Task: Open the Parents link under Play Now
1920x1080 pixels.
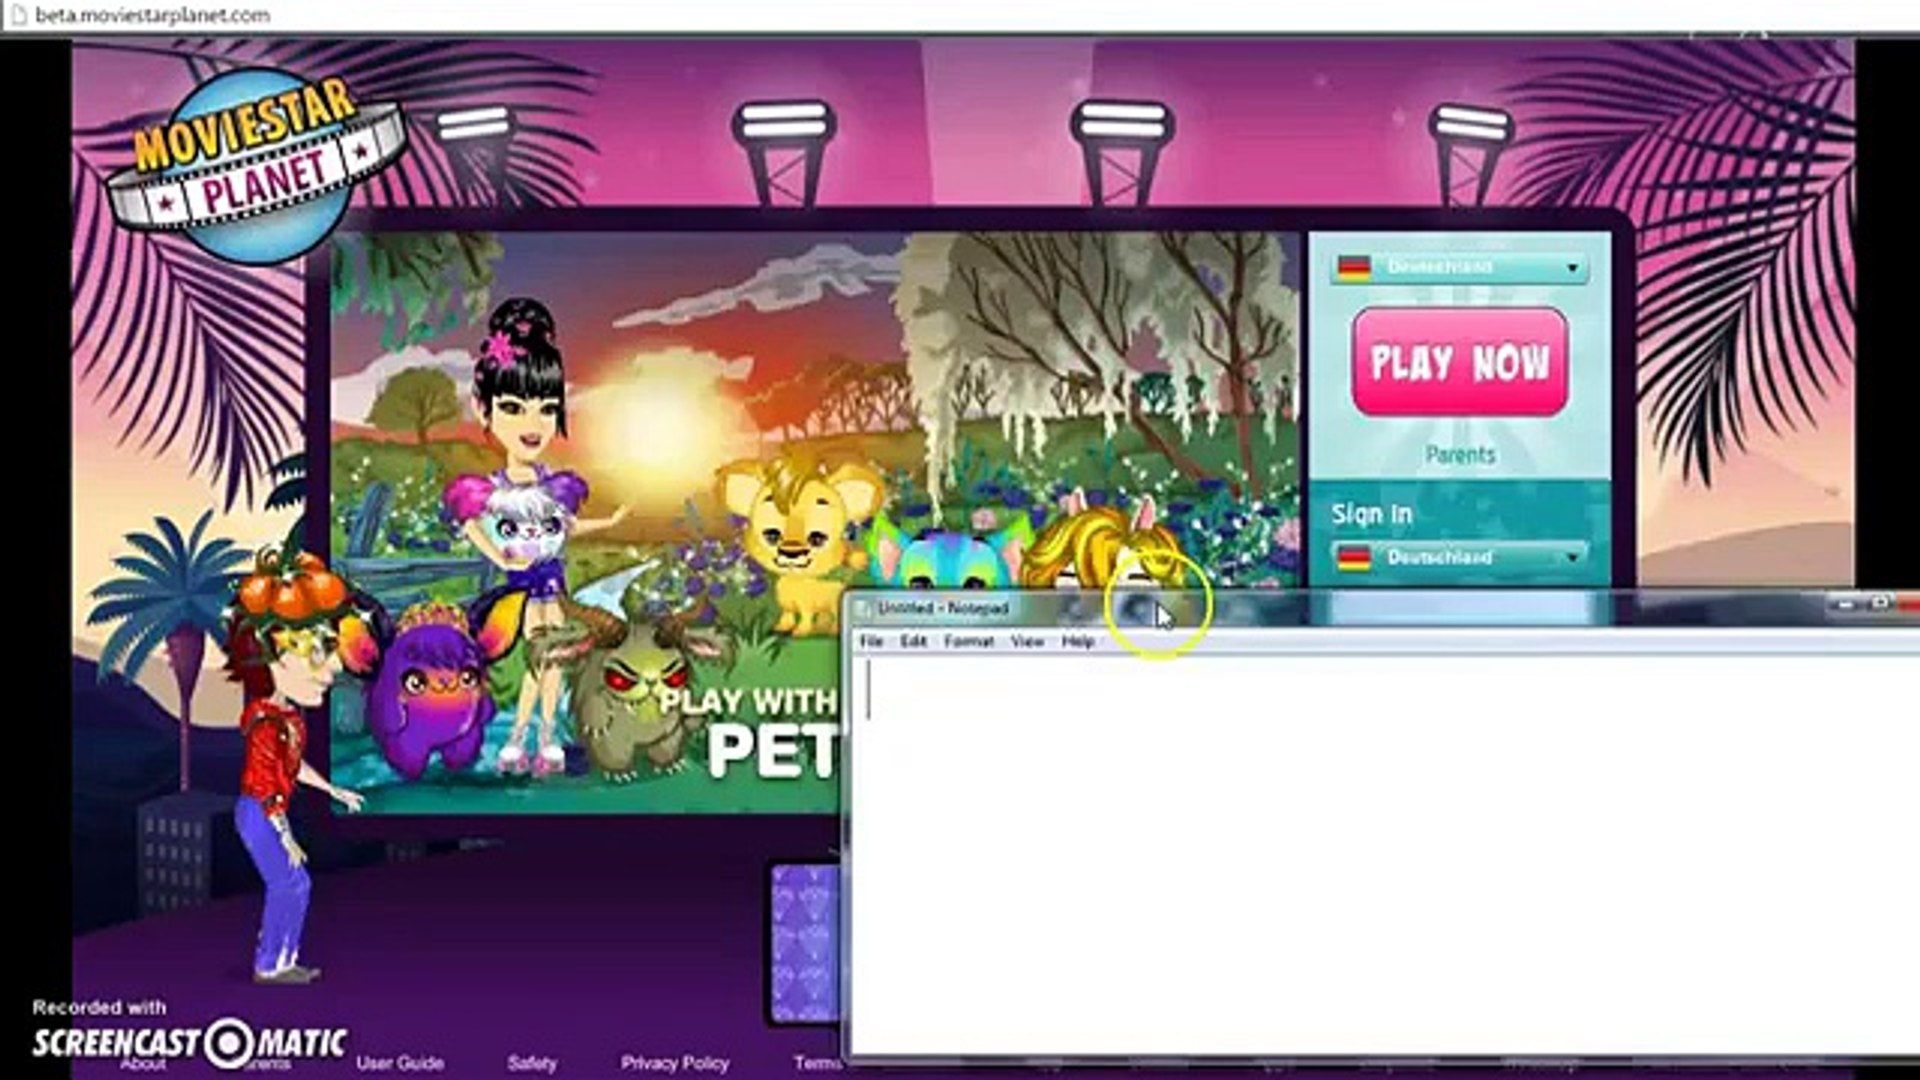Action: pos(1460,455)
